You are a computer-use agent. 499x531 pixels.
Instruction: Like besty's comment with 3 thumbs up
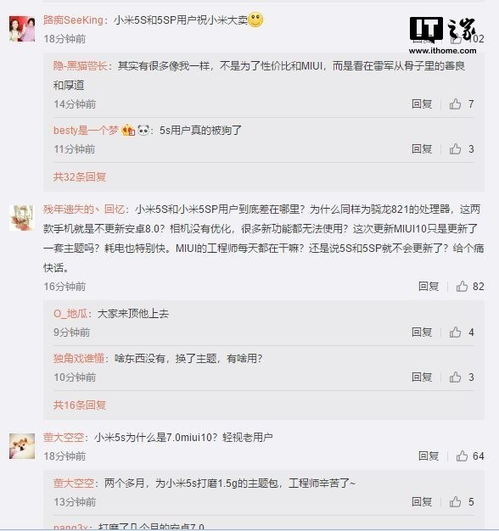(455, 149)
